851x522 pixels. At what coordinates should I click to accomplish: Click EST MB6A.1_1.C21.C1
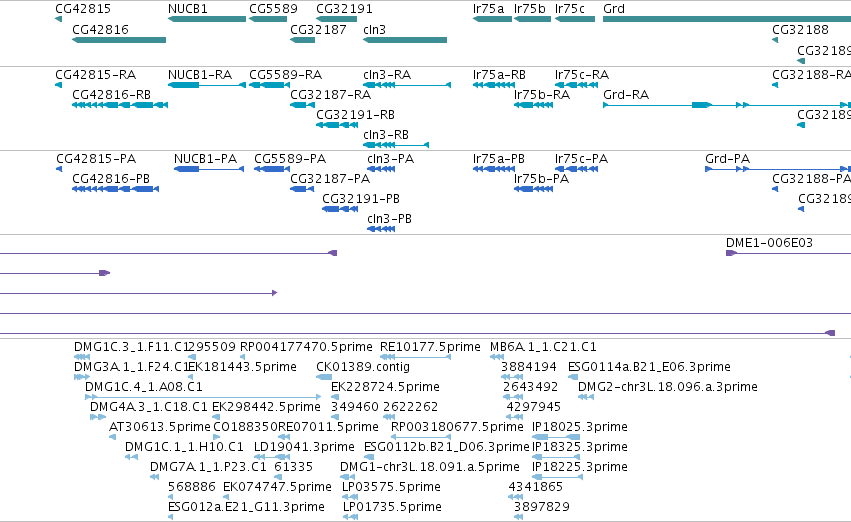pos(543,347)
